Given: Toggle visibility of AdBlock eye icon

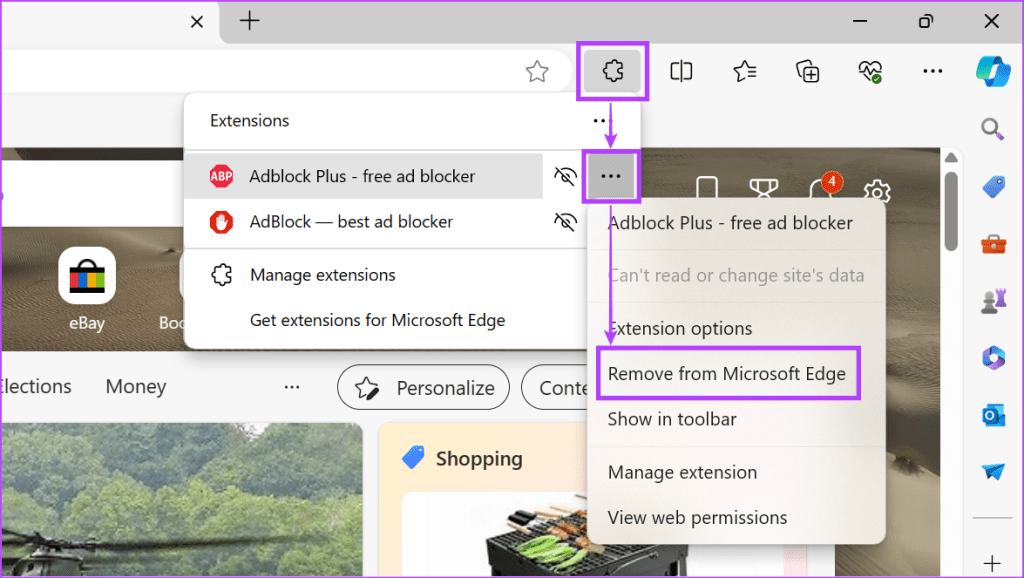Looking at the screenshot, I should (565, 222).
